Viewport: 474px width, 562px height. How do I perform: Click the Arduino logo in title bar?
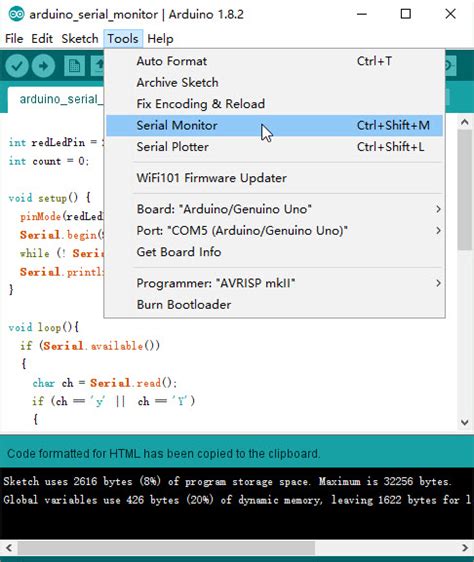tap(16, 14)
